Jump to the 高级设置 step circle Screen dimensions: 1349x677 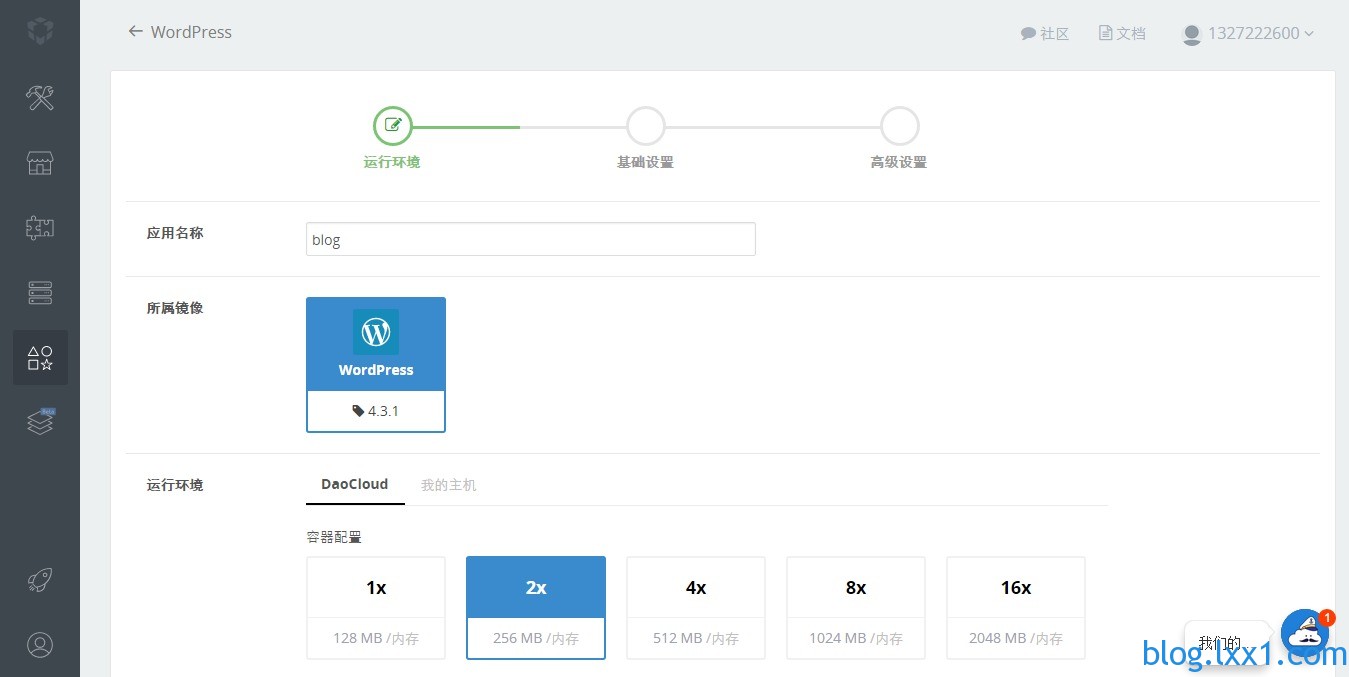coord(900,126)
